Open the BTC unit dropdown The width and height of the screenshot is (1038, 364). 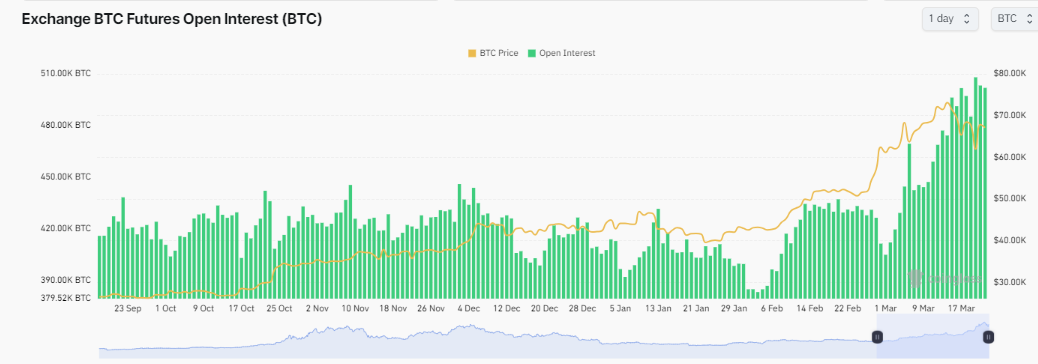point(1014,19)
